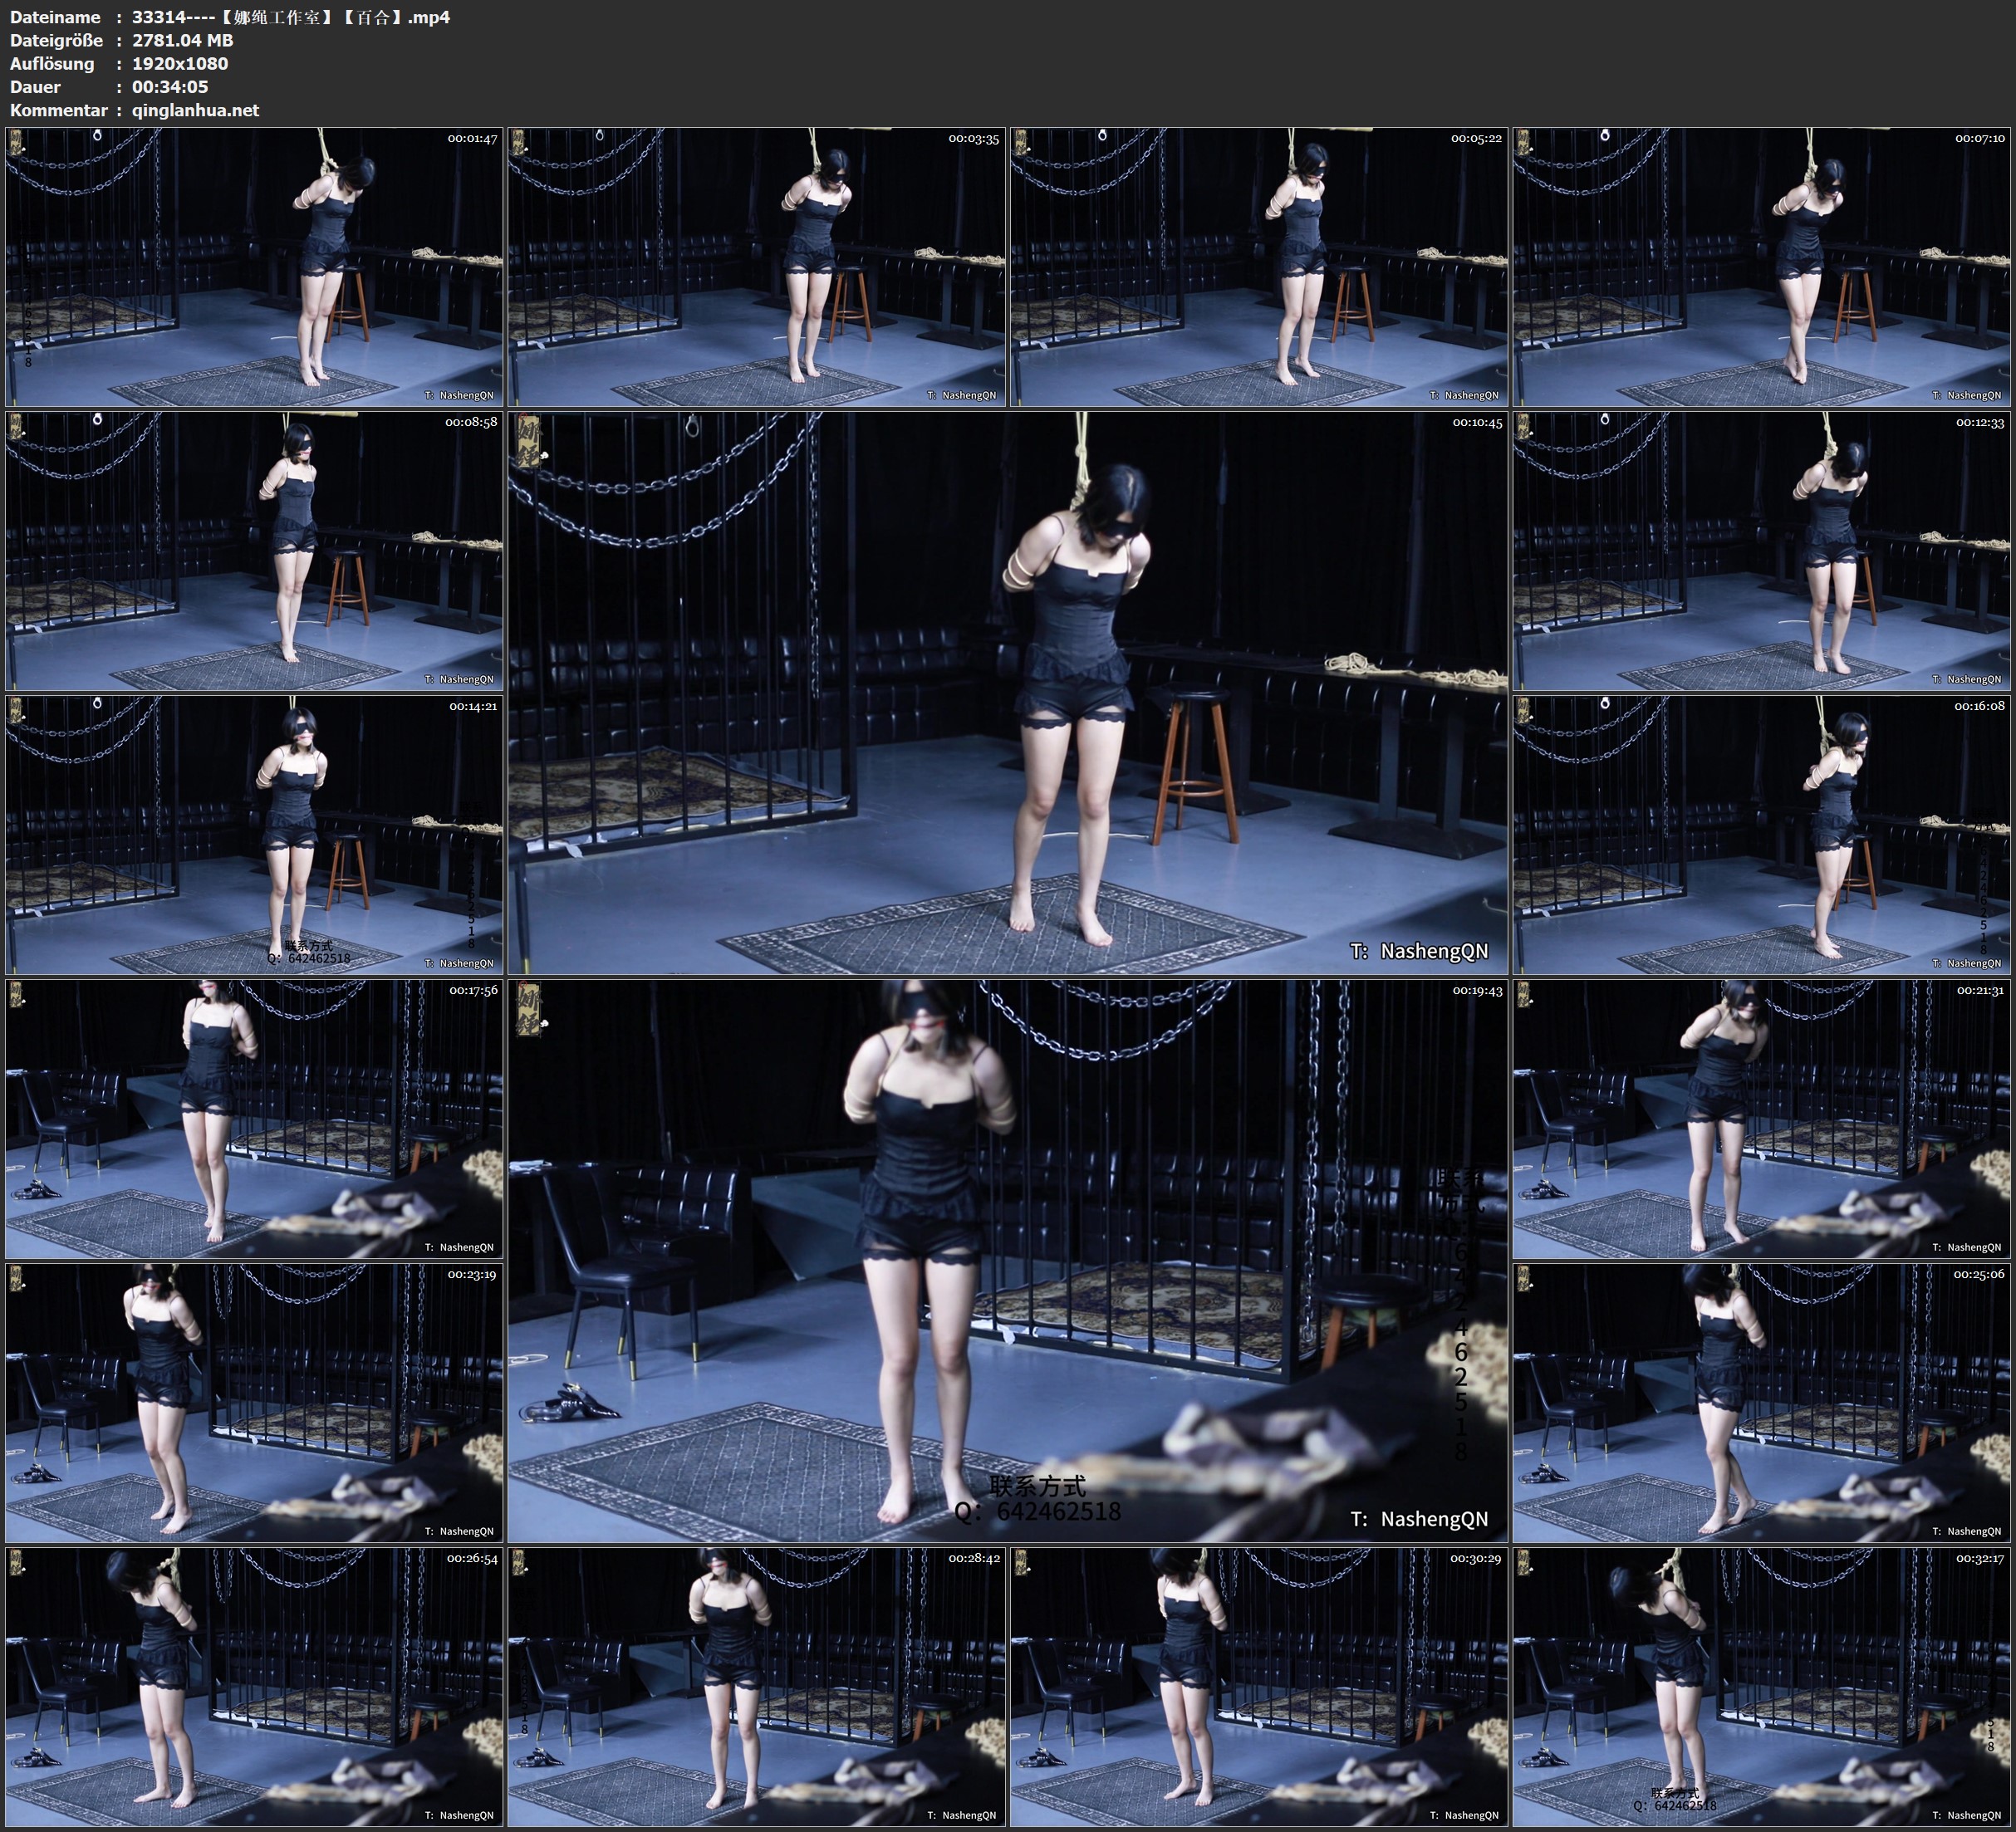
Task: Open the 00:21:31 thumbnail
Action: click(1762, 1119)
